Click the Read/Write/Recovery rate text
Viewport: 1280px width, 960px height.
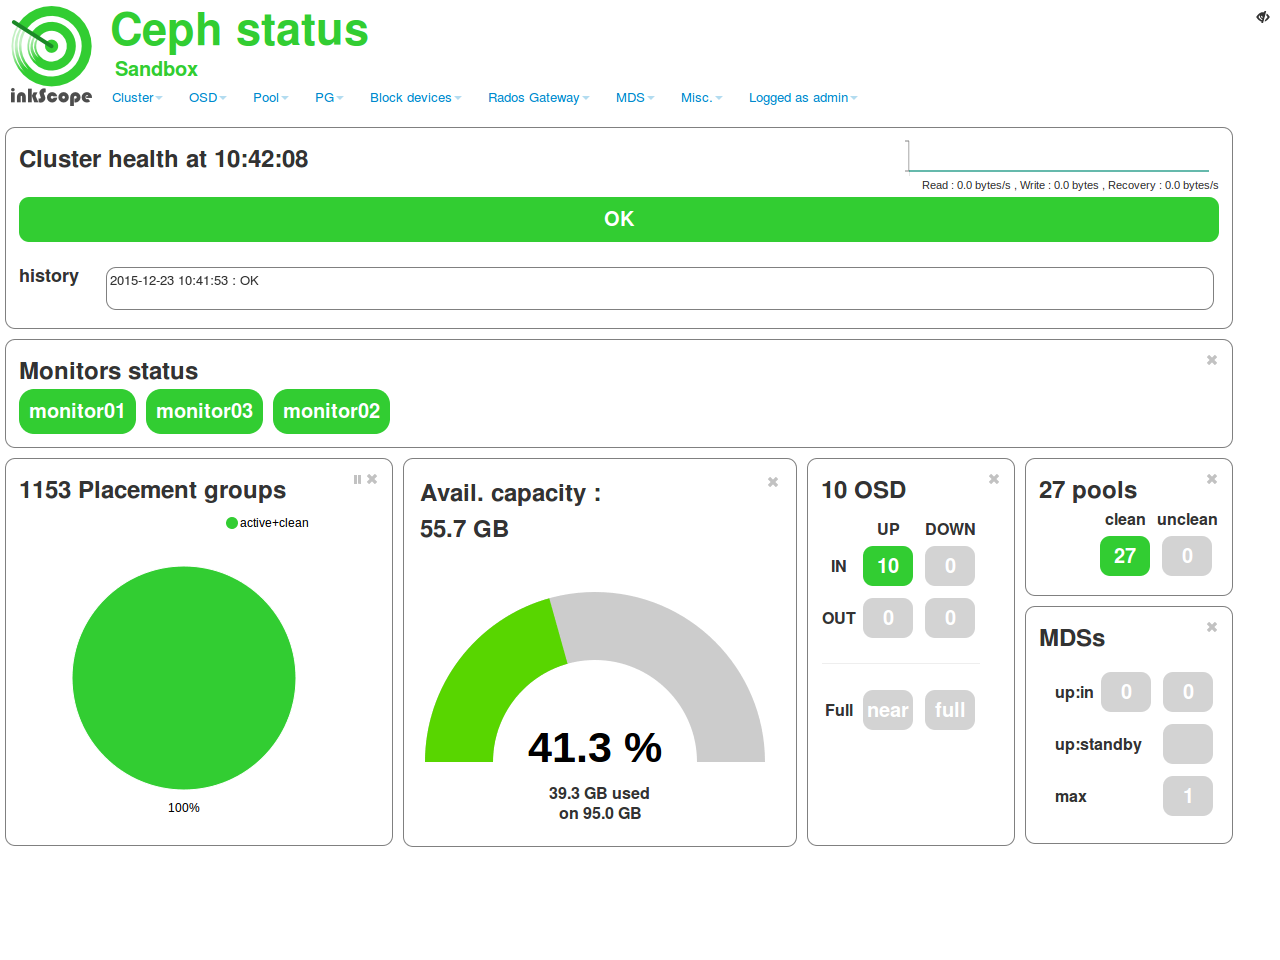click(1070, 185)
